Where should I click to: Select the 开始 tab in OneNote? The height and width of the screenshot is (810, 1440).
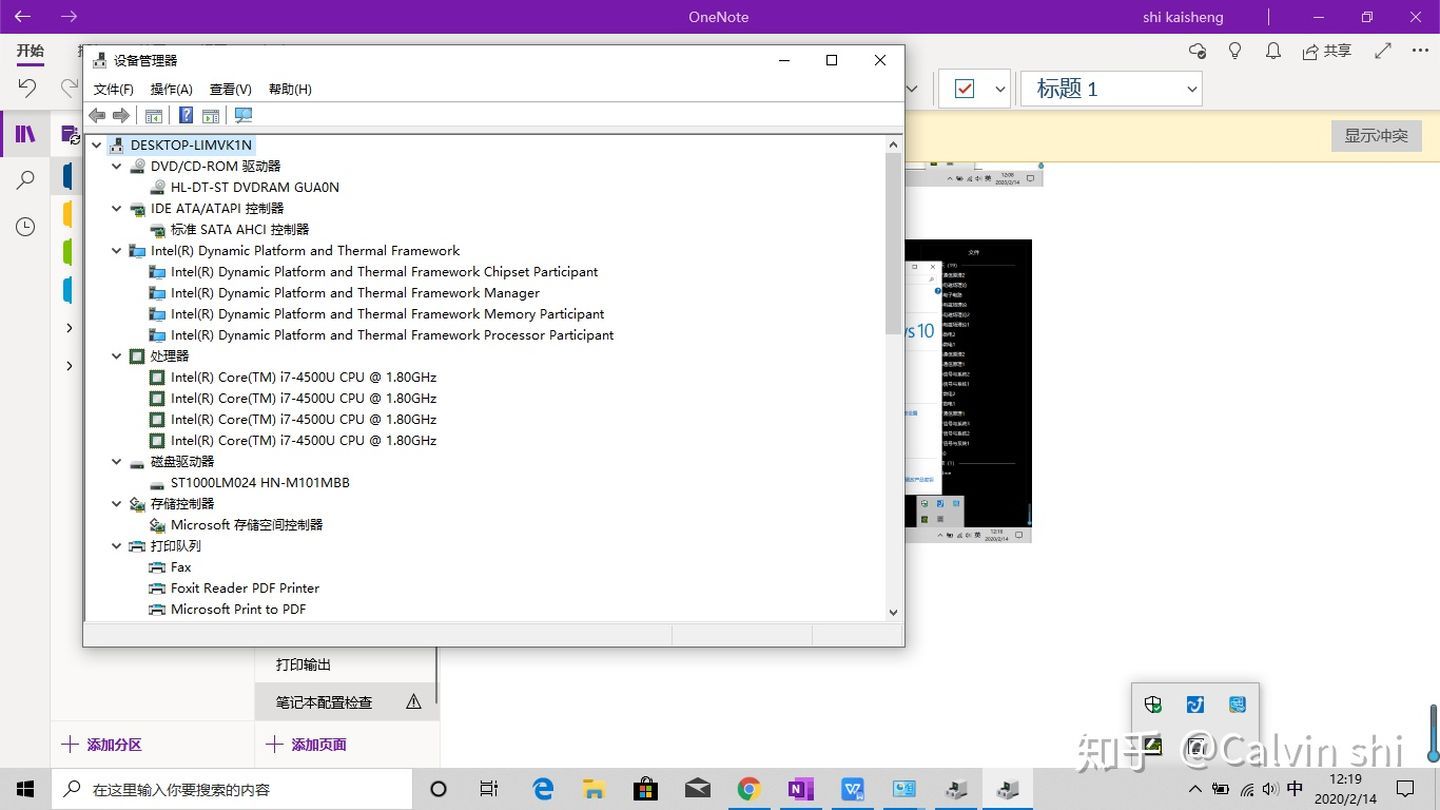[x=30, y=51]
